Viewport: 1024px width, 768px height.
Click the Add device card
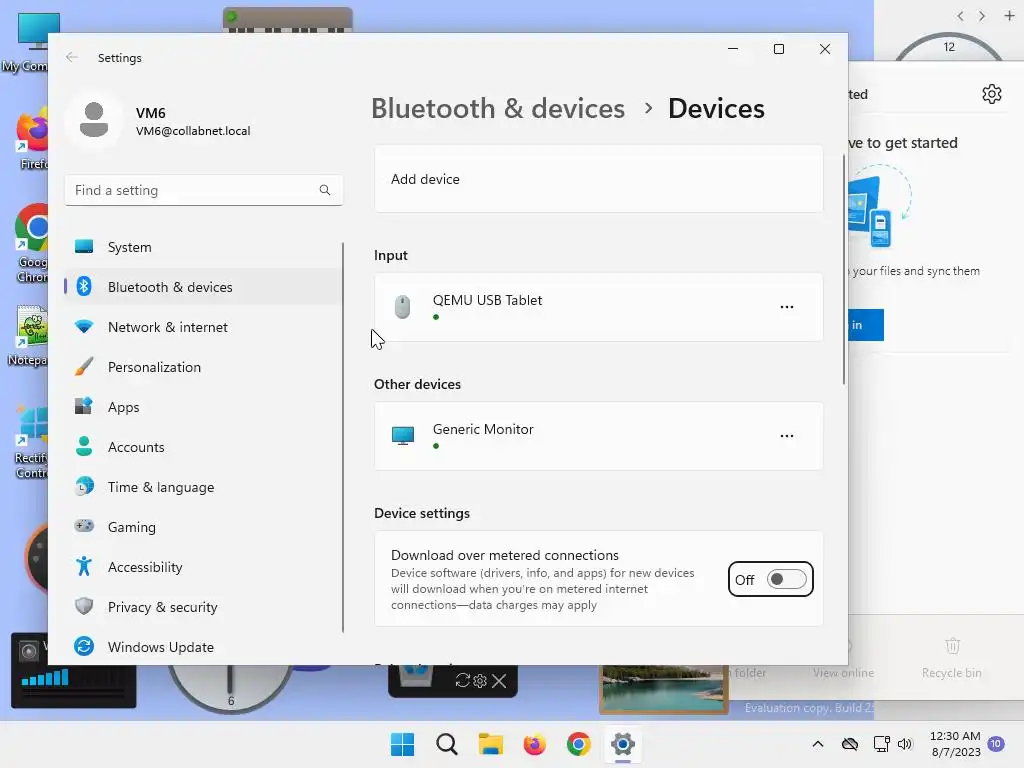point(598,179)
